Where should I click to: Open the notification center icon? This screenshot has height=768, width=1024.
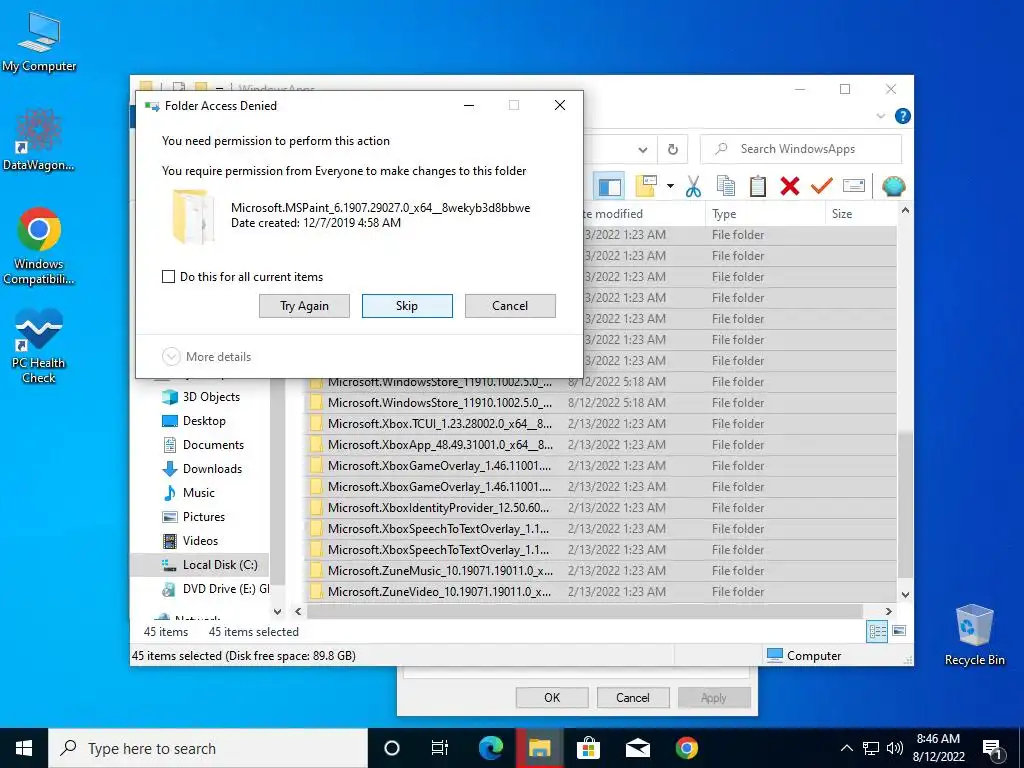point(992,749)
